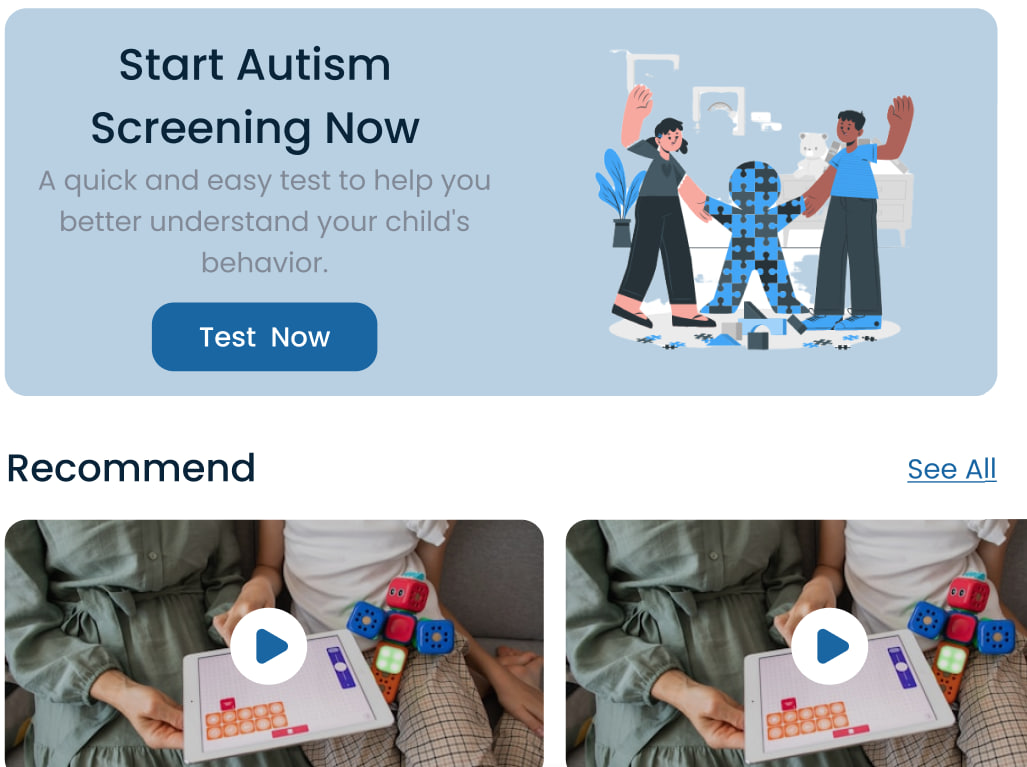
Task: Play the second recommended video
Action: tap(830, 646)
